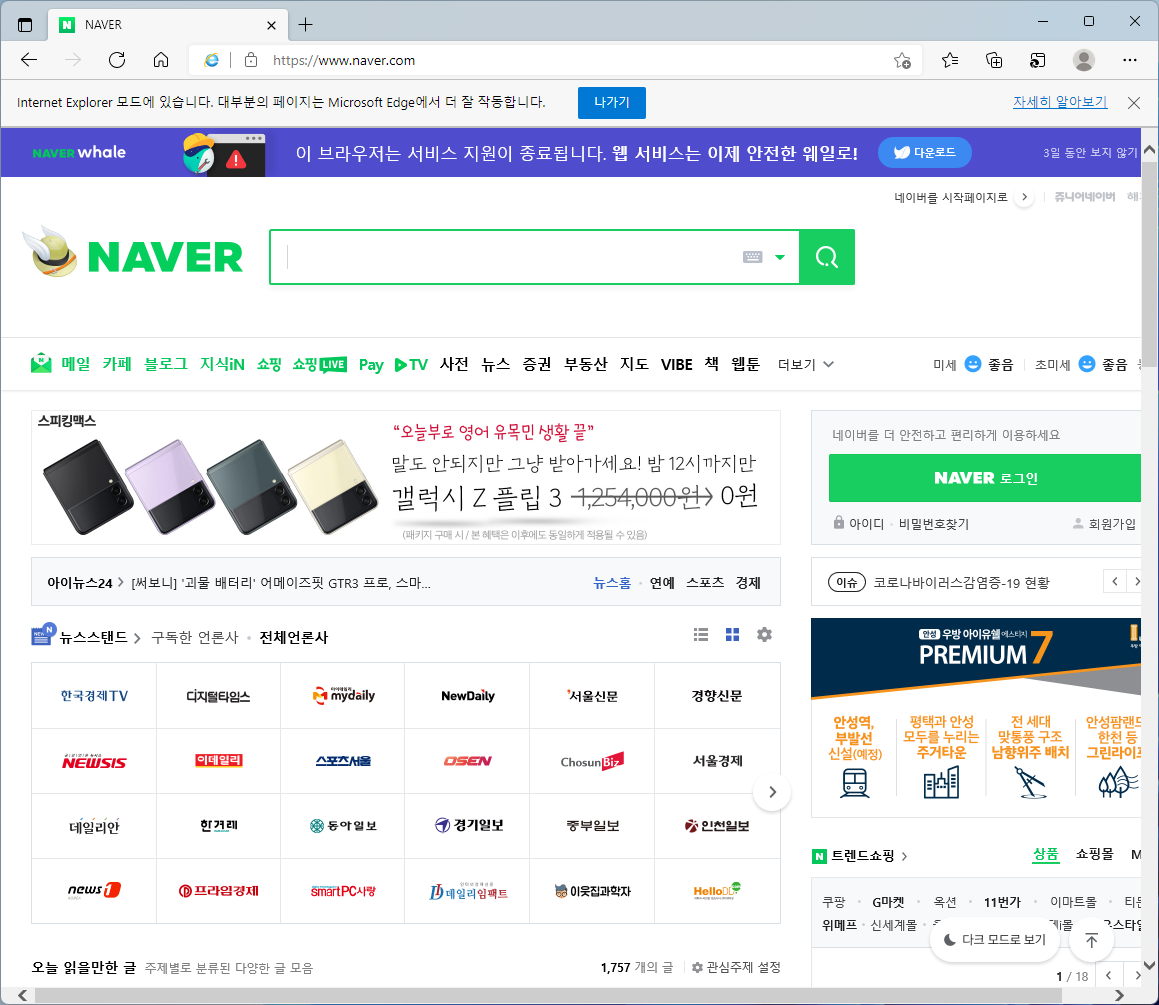Switch newsstand to grid view icon

pyautogui.click(x=733, y=635)
